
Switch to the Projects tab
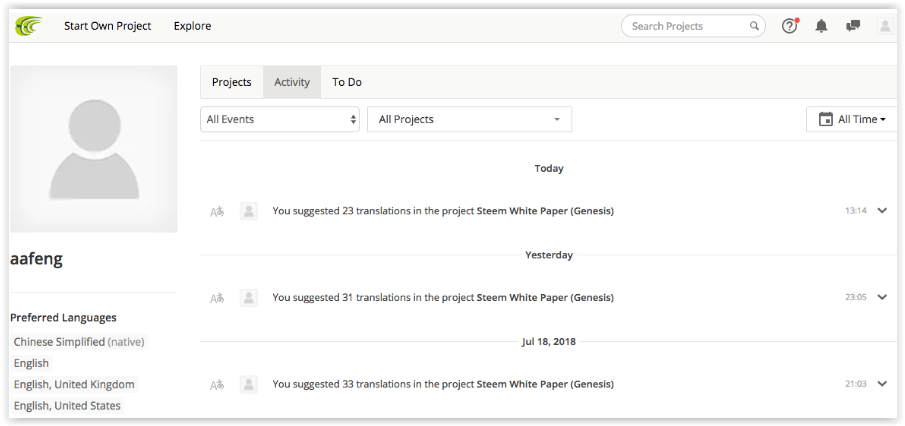click(231, 82)
